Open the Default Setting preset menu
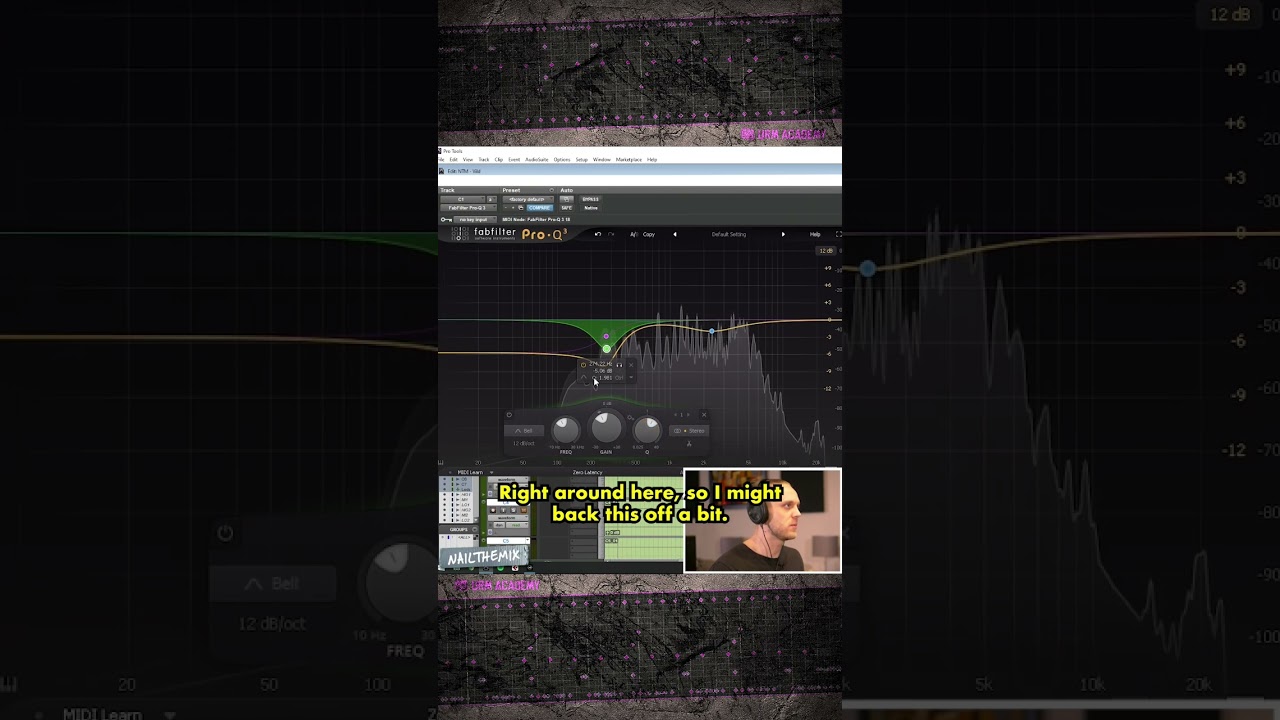 729,234
